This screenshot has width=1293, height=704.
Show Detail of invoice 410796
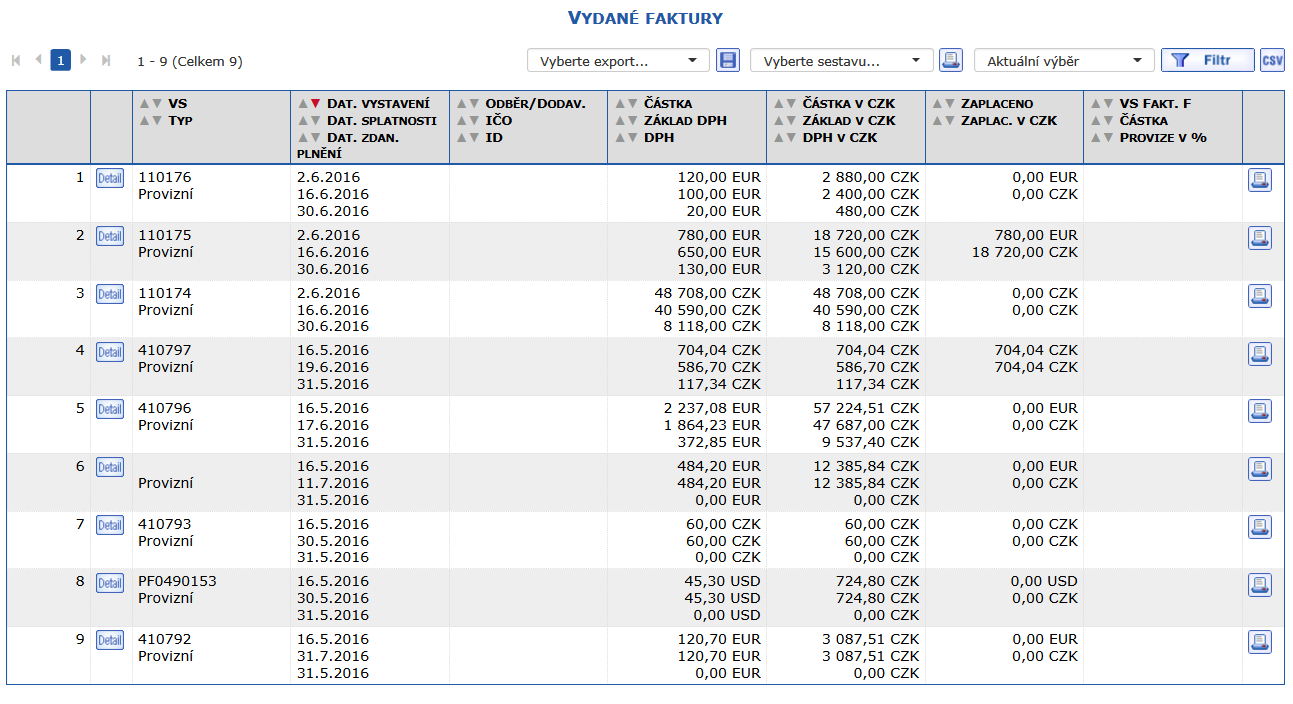point(110,409)
